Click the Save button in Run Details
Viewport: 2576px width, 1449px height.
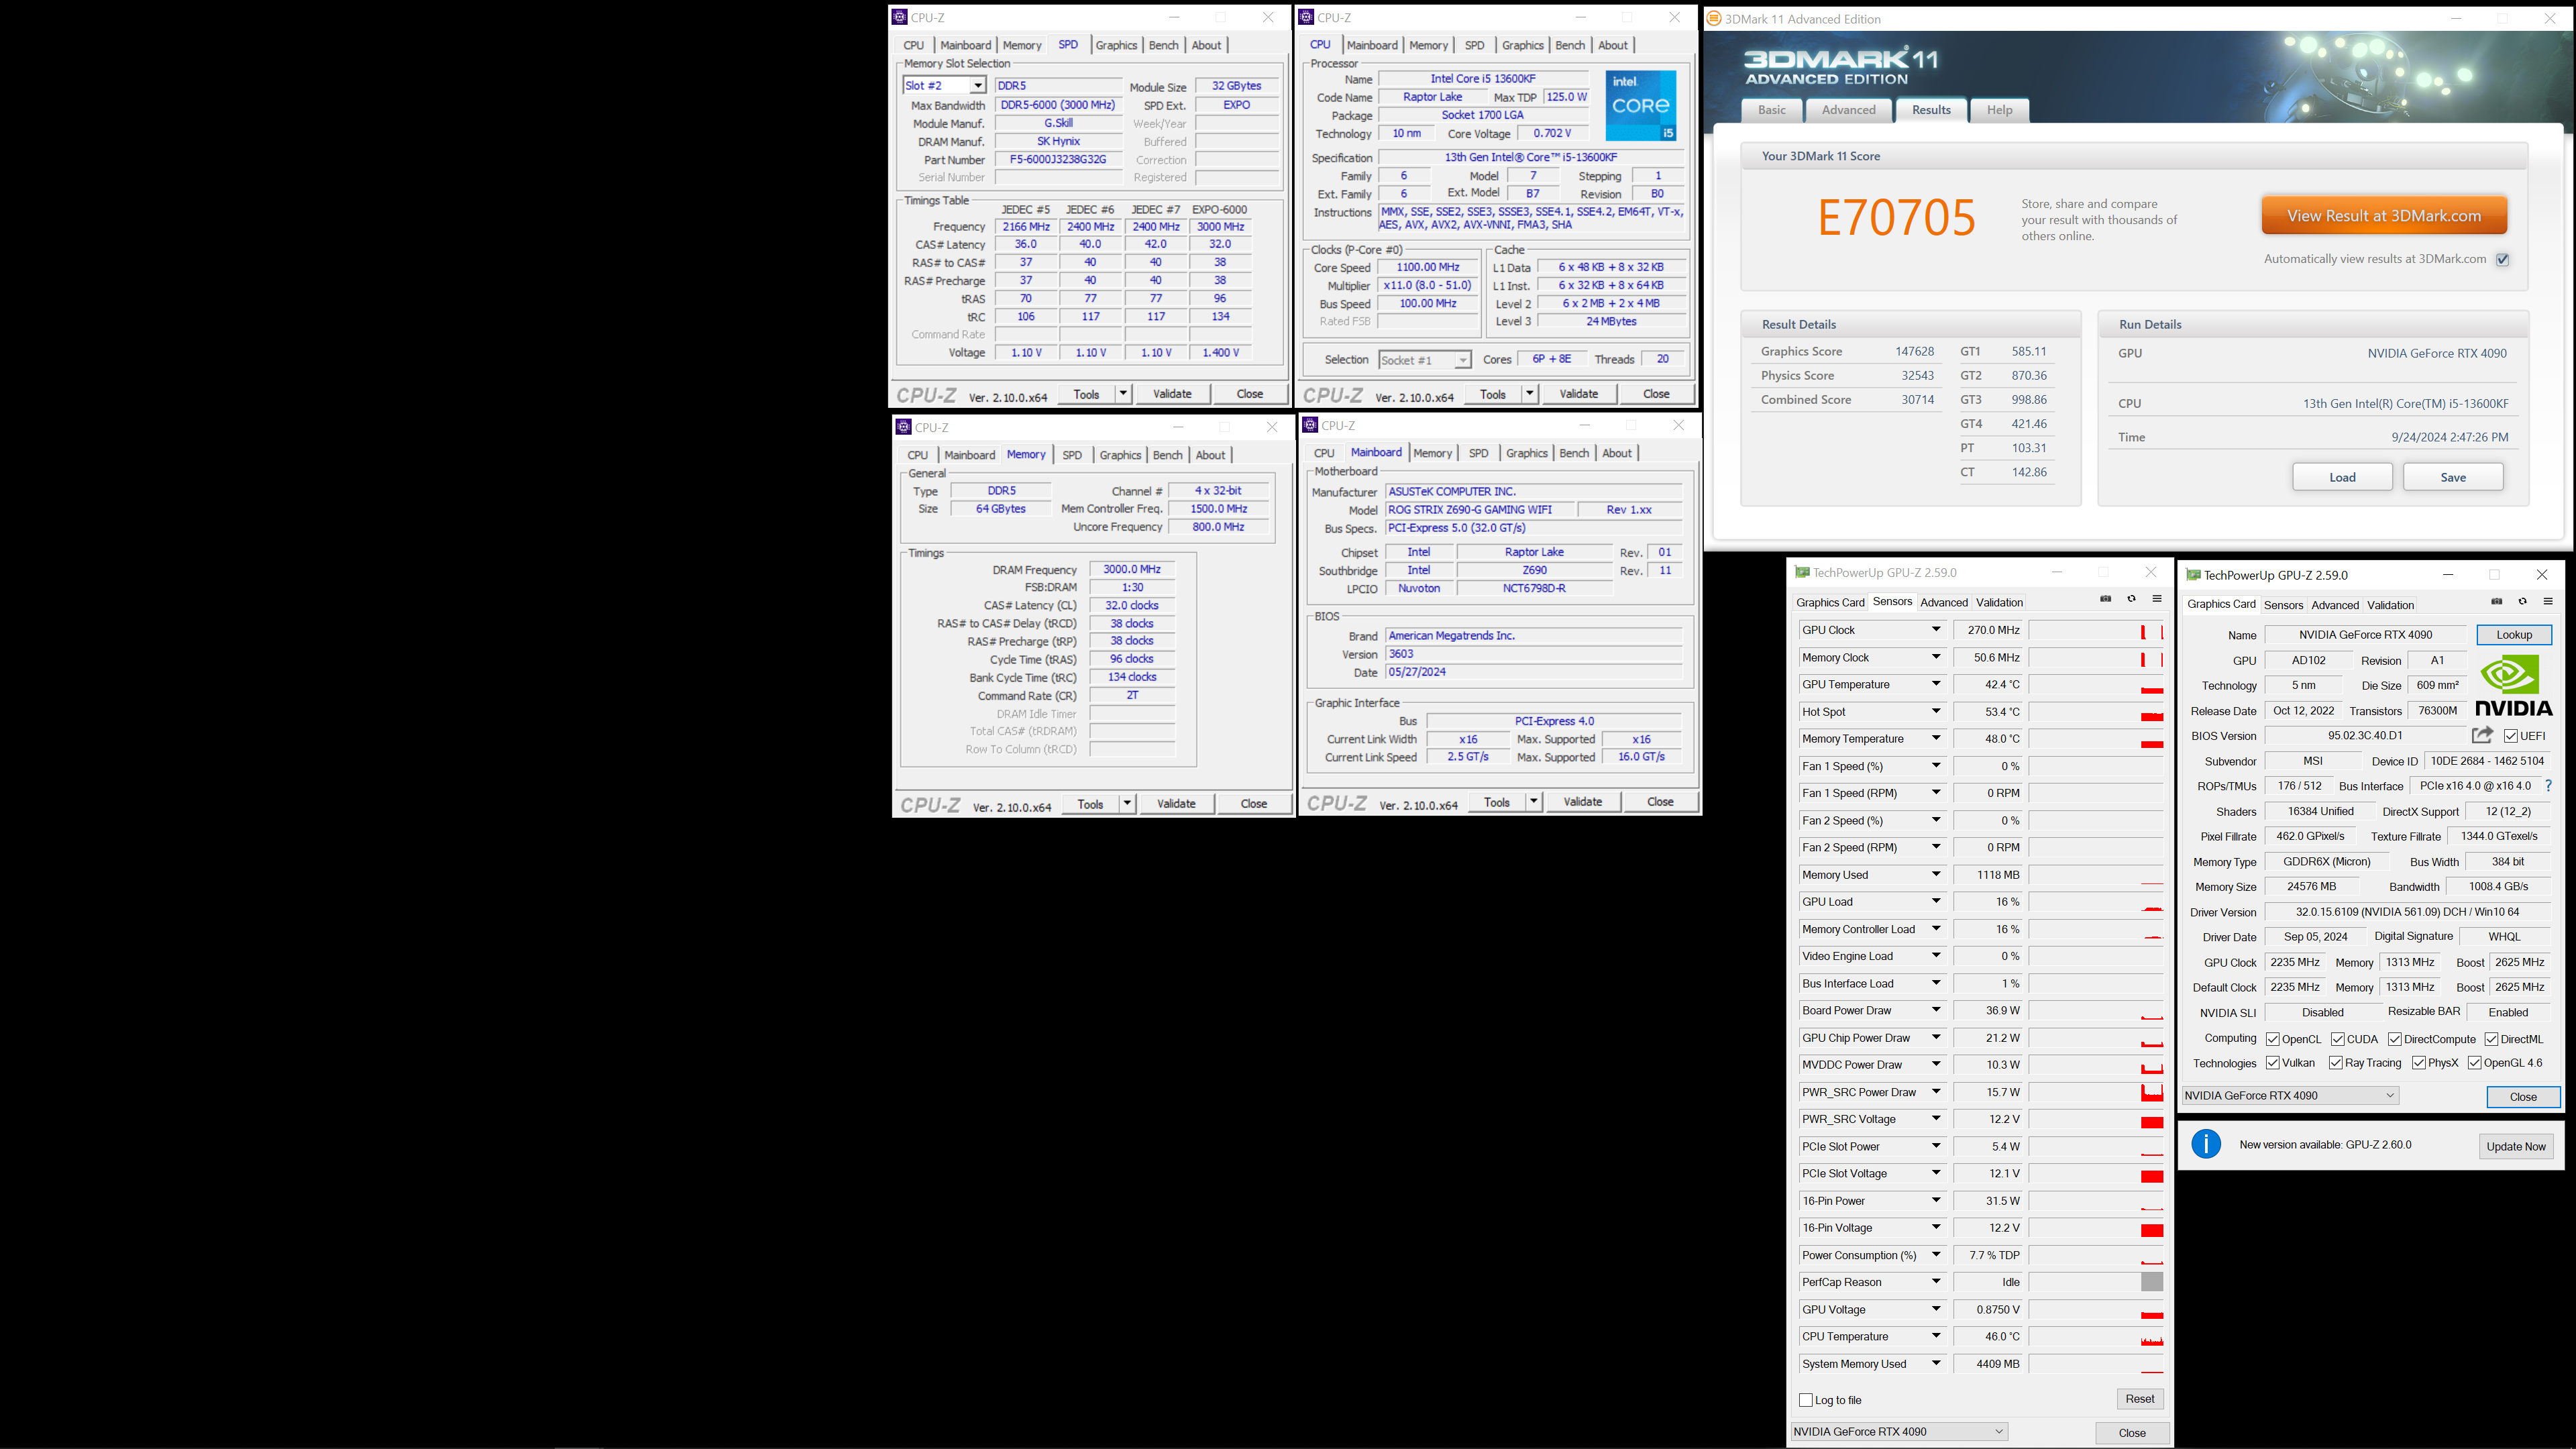click(2453, 477)
